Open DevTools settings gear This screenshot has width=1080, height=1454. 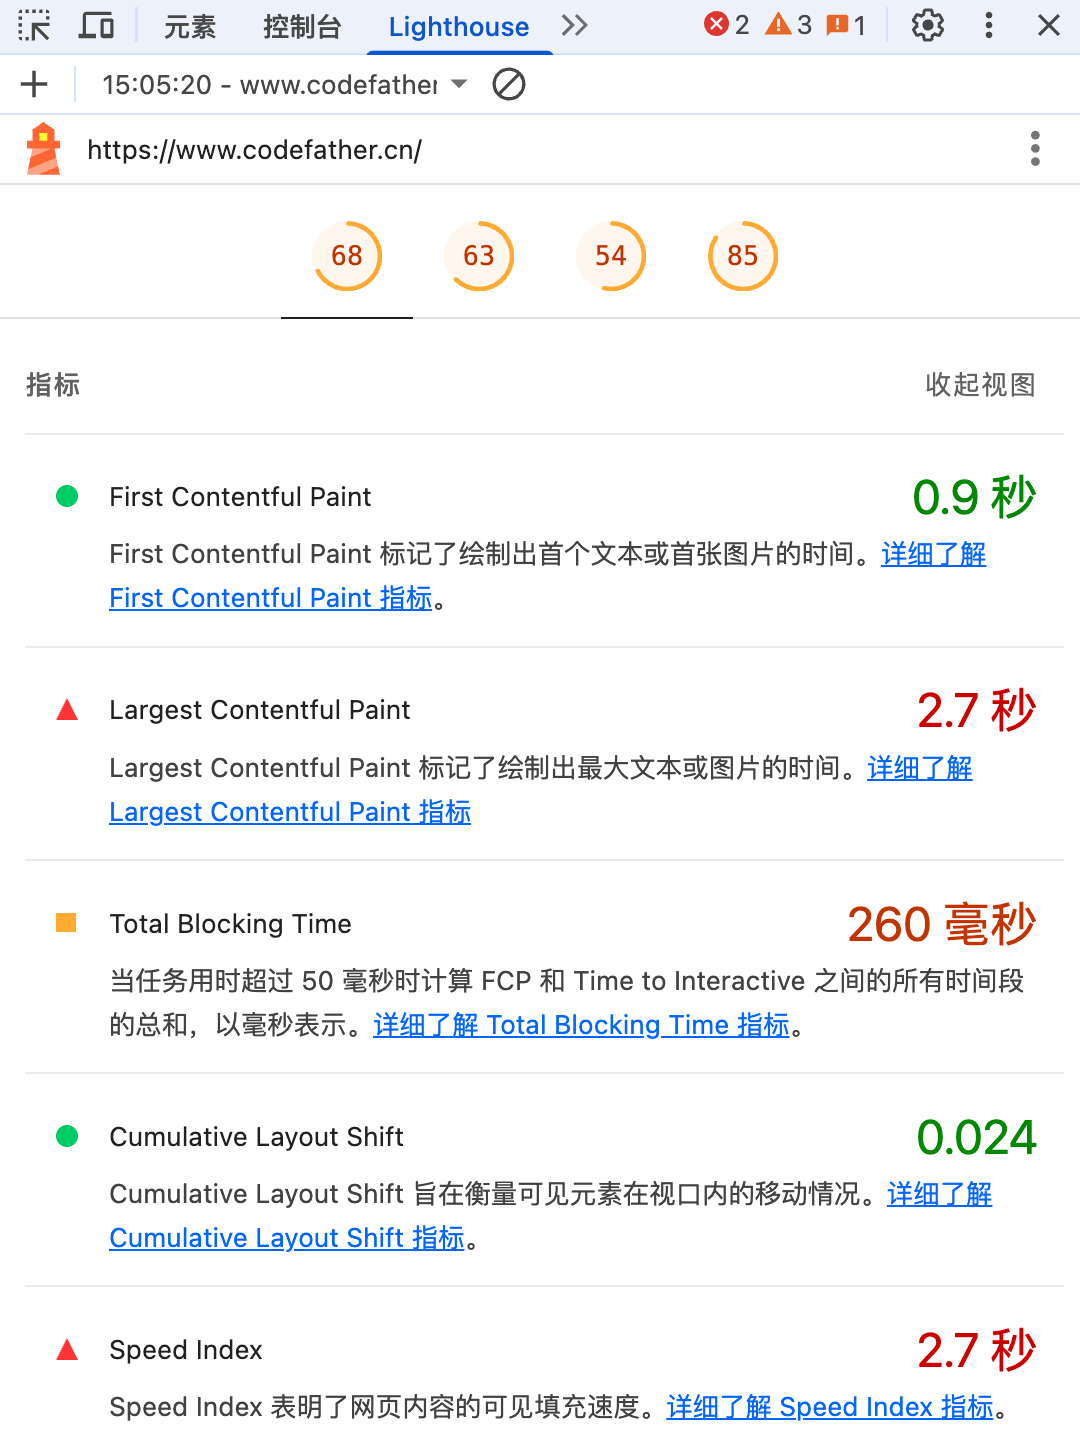tap(927, 26)
